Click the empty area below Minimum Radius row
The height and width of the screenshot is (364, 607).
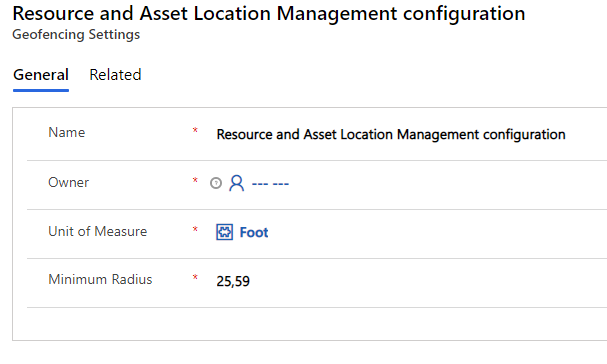click(310, 324)
